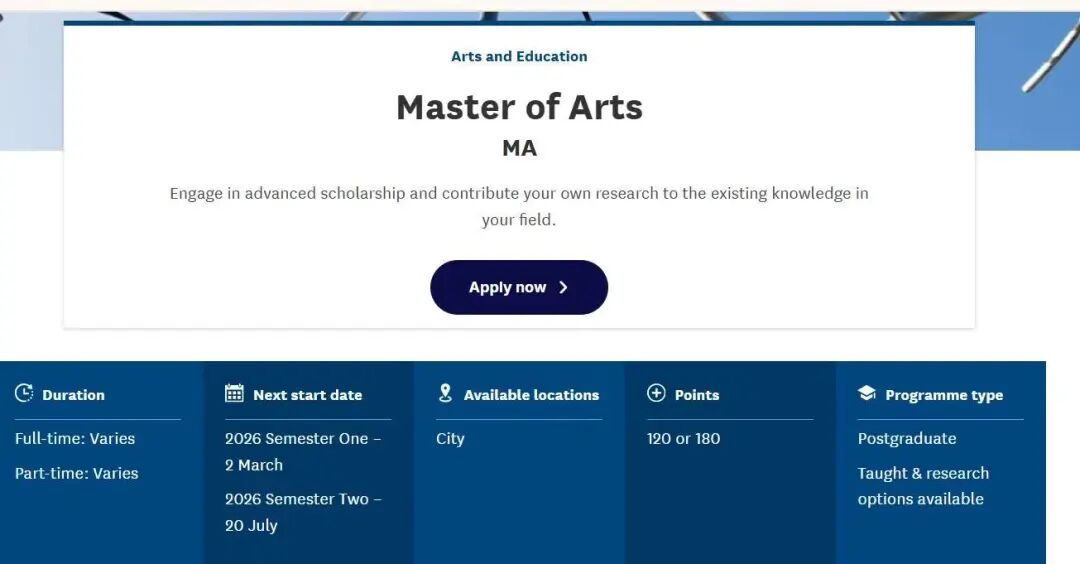Click the calendar icon beside Next start date
1080x564 pixels.
tap(234, 394)
